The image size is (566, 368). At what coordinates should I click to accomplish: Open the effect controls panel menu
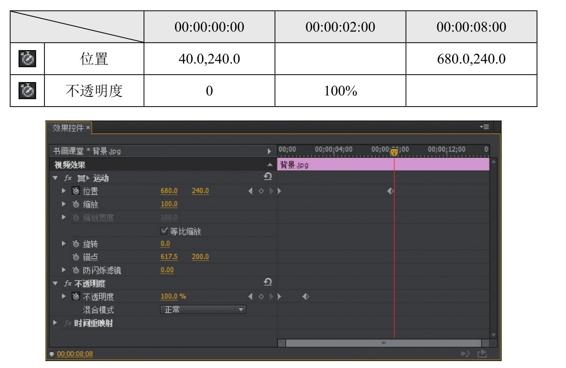tap(484, 126)
